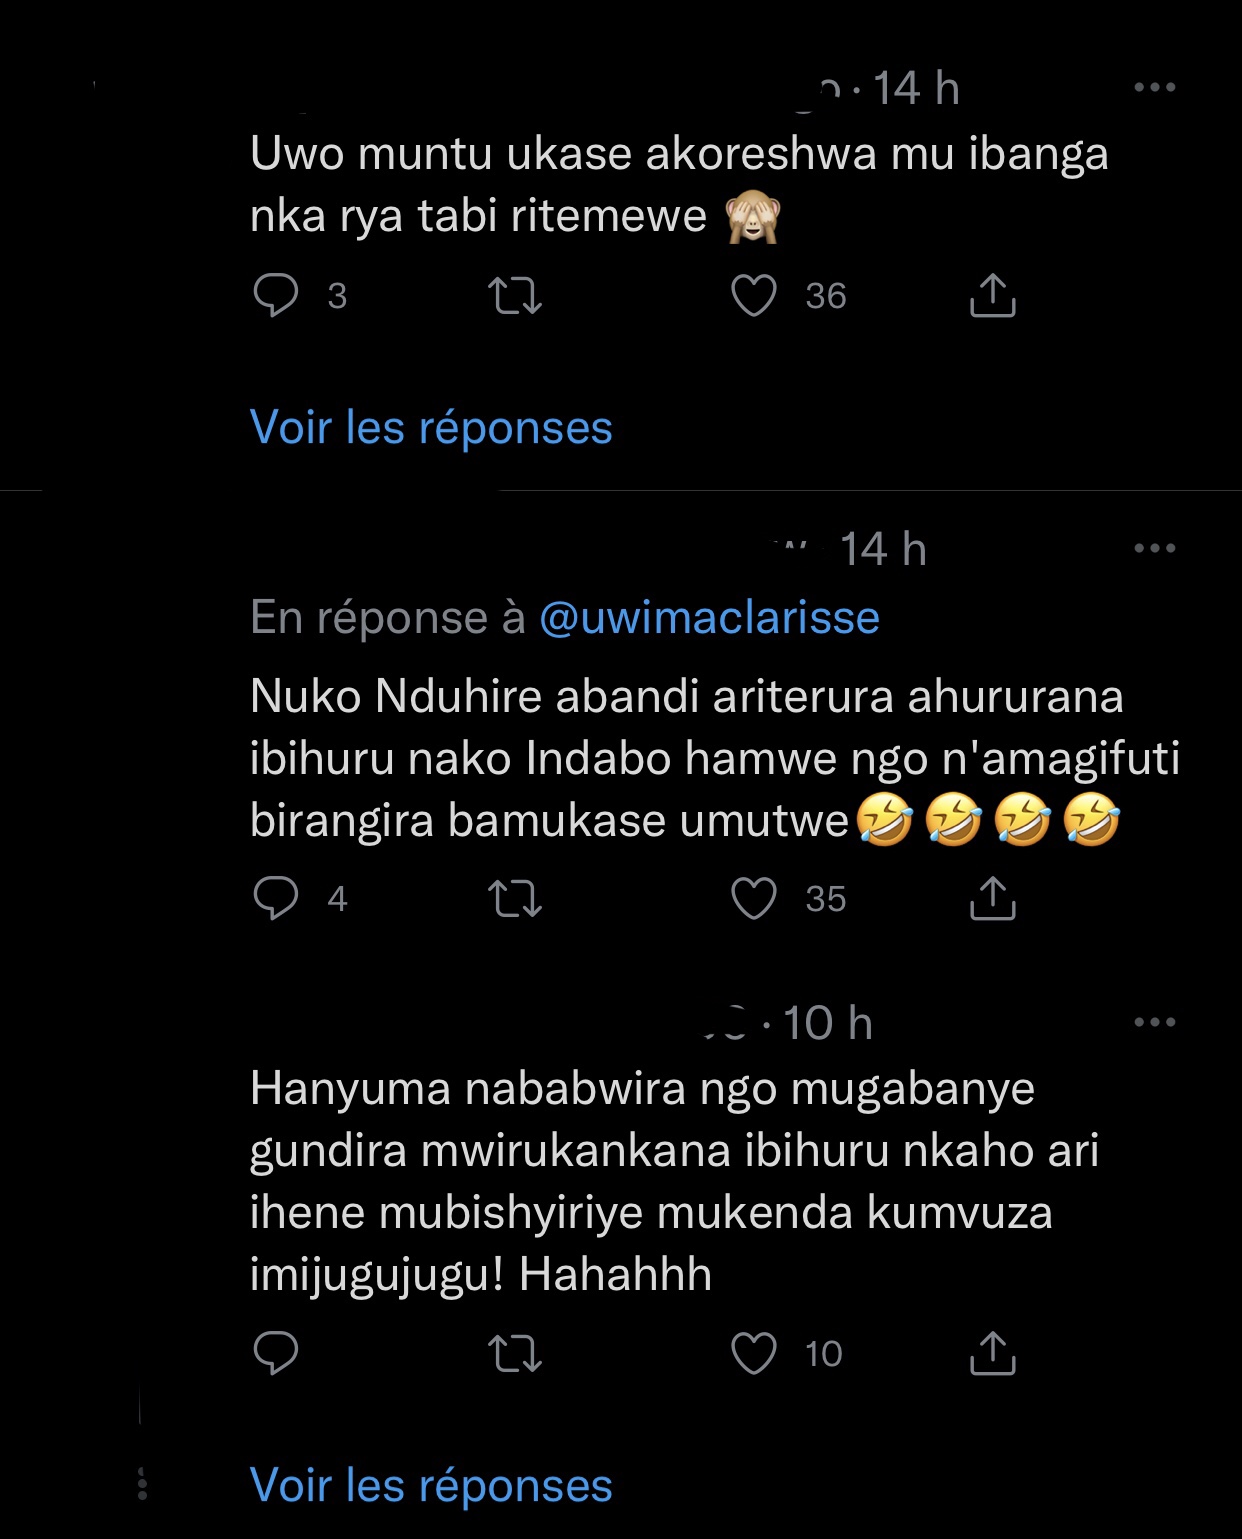1242x1539 pixels.
Task: Reply to the "Uwo muntu ukase" tweet
Action: [276, 296]
